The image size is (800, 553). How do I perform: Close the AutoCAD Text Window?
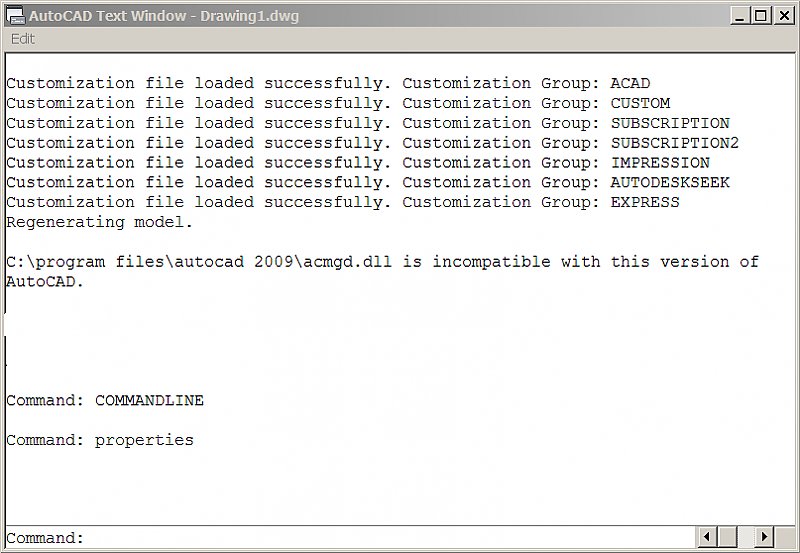point(784,16)
